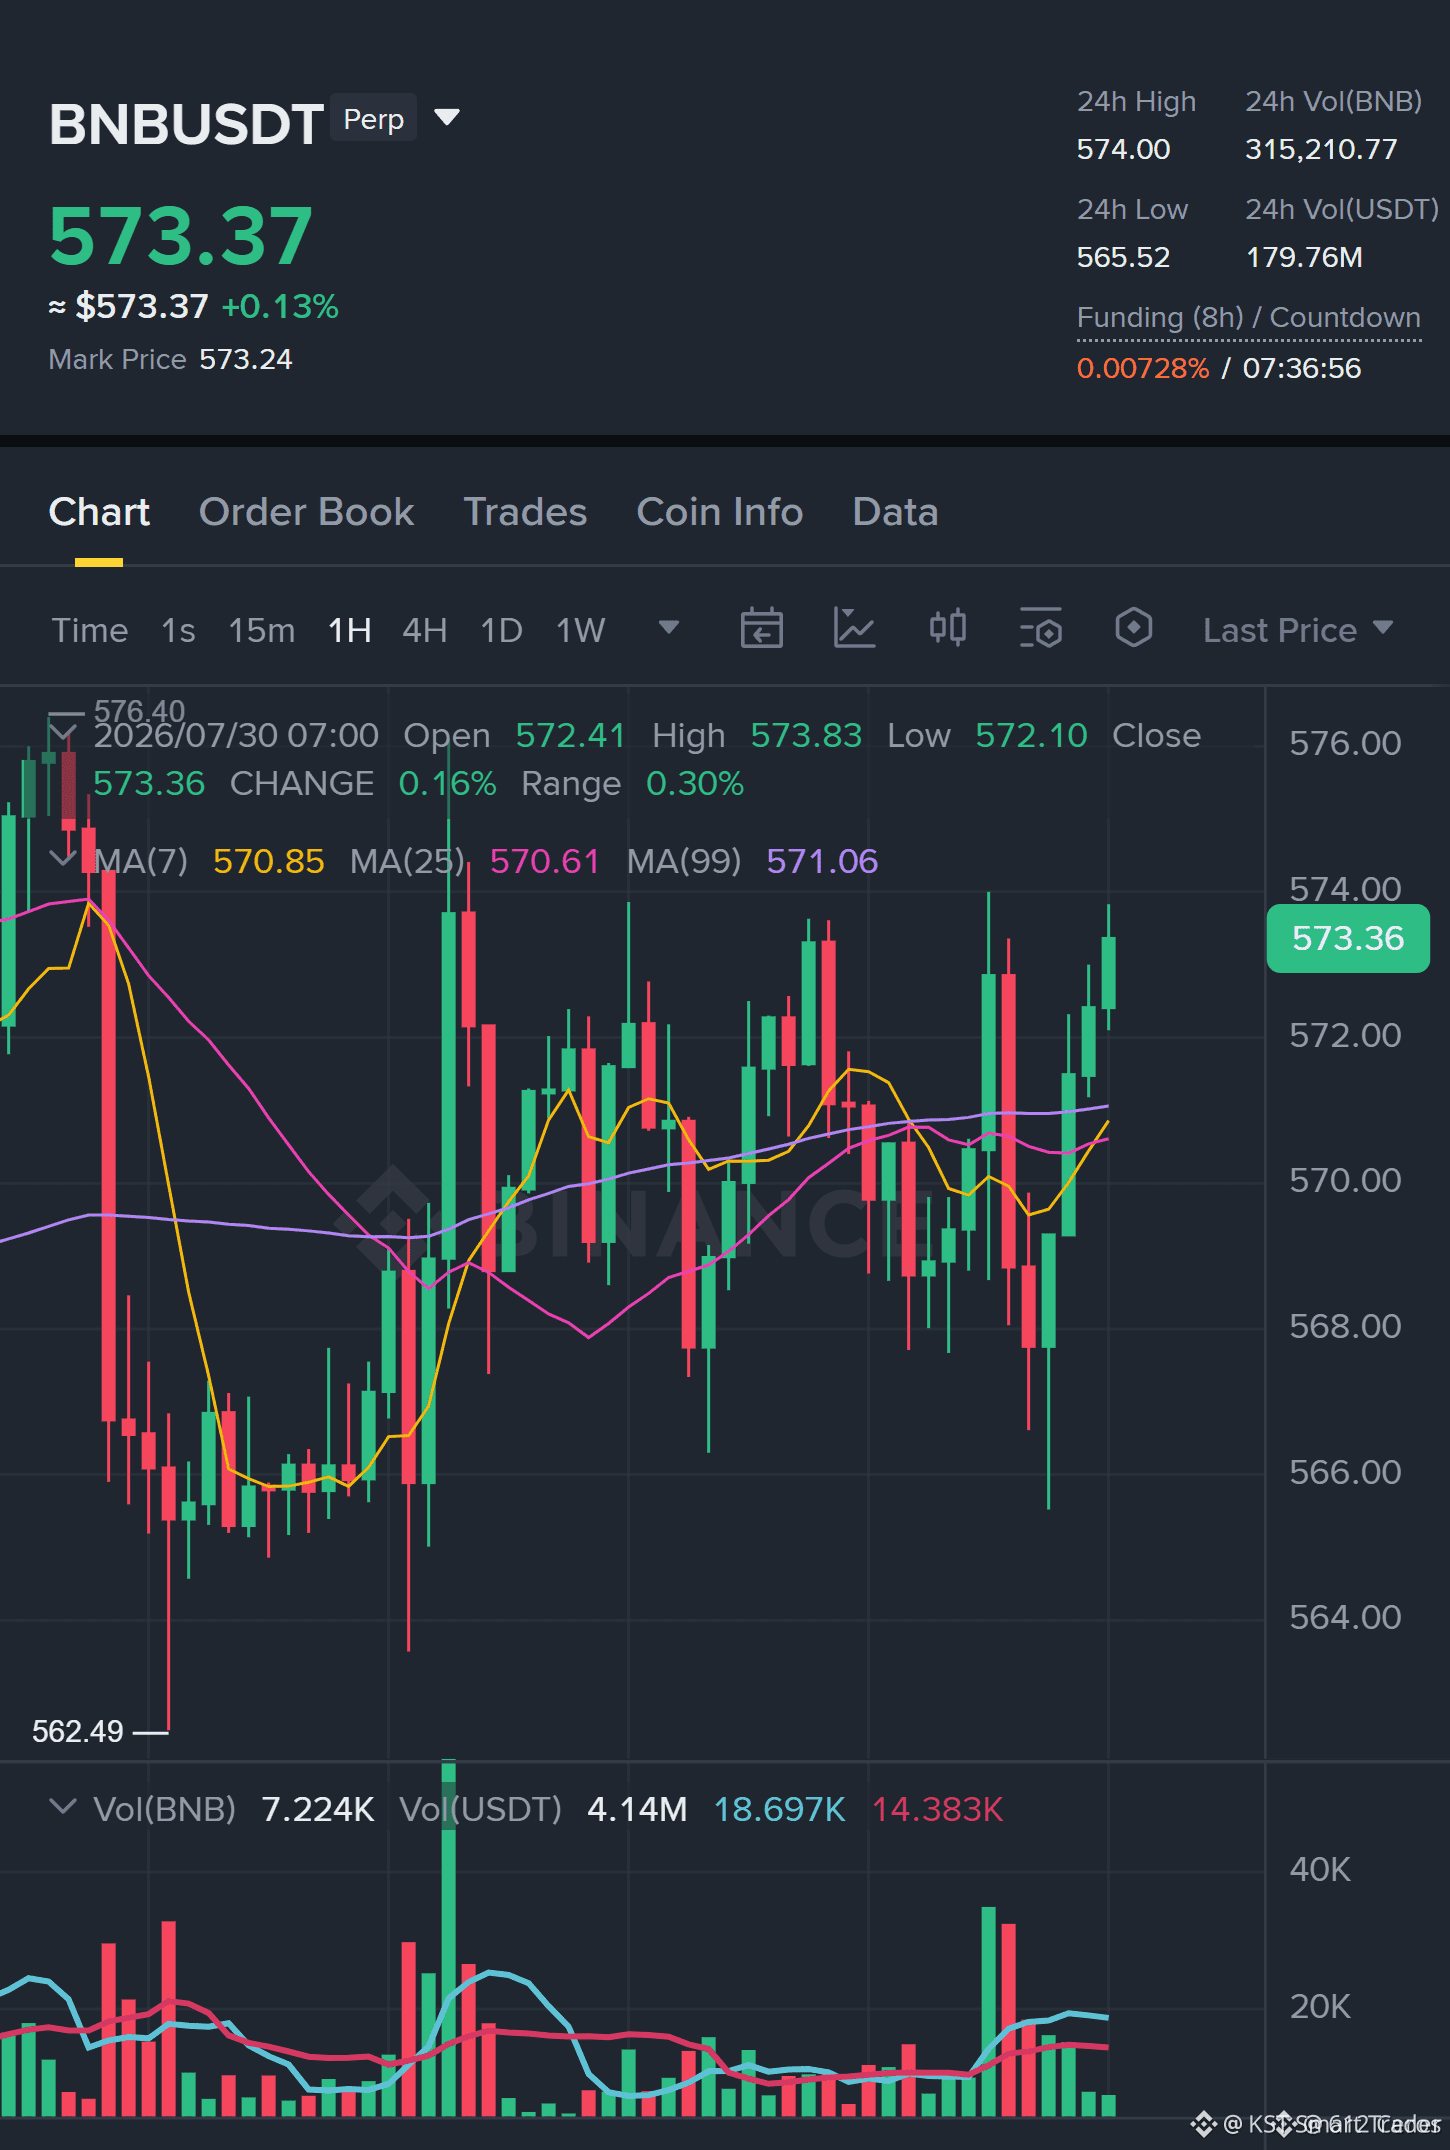Collapse the MA indicator legend
Image resolution: width=1450 pixels, height=2150 pixels.
(x=63, y=858)
